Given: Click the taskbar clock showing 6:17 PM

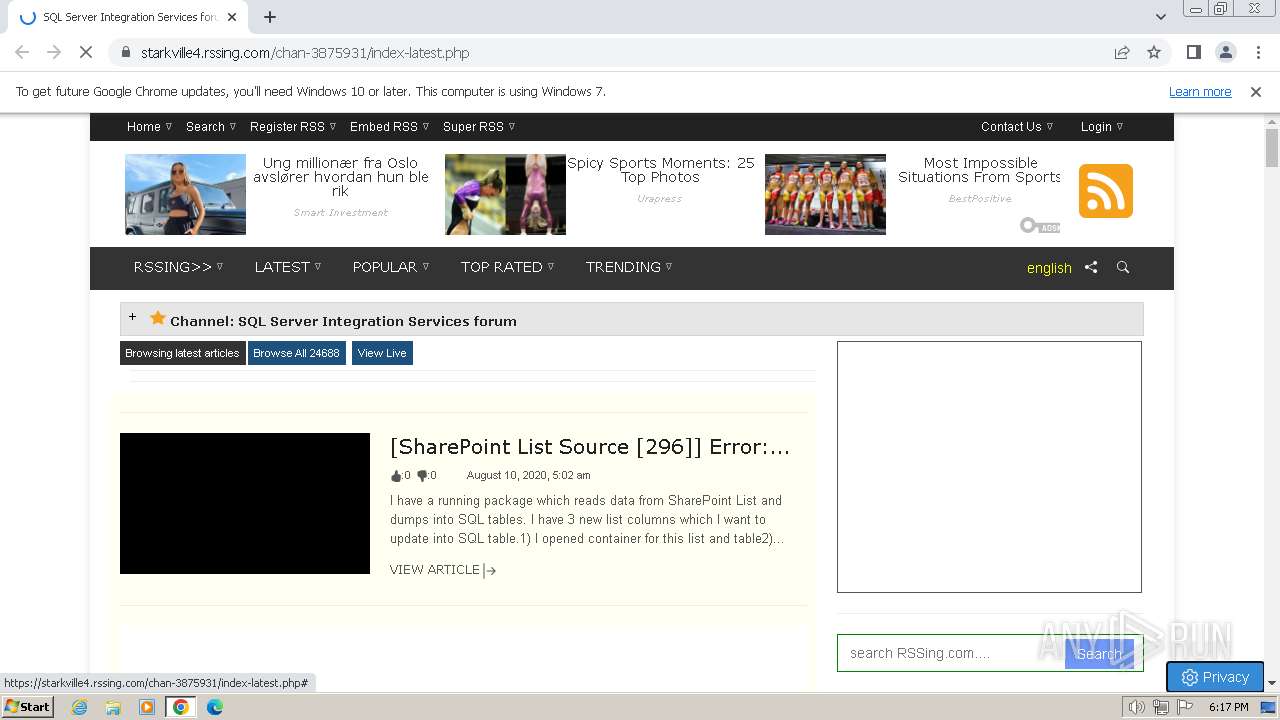Looking at the screenshot, I should (x=1228, y=707).
